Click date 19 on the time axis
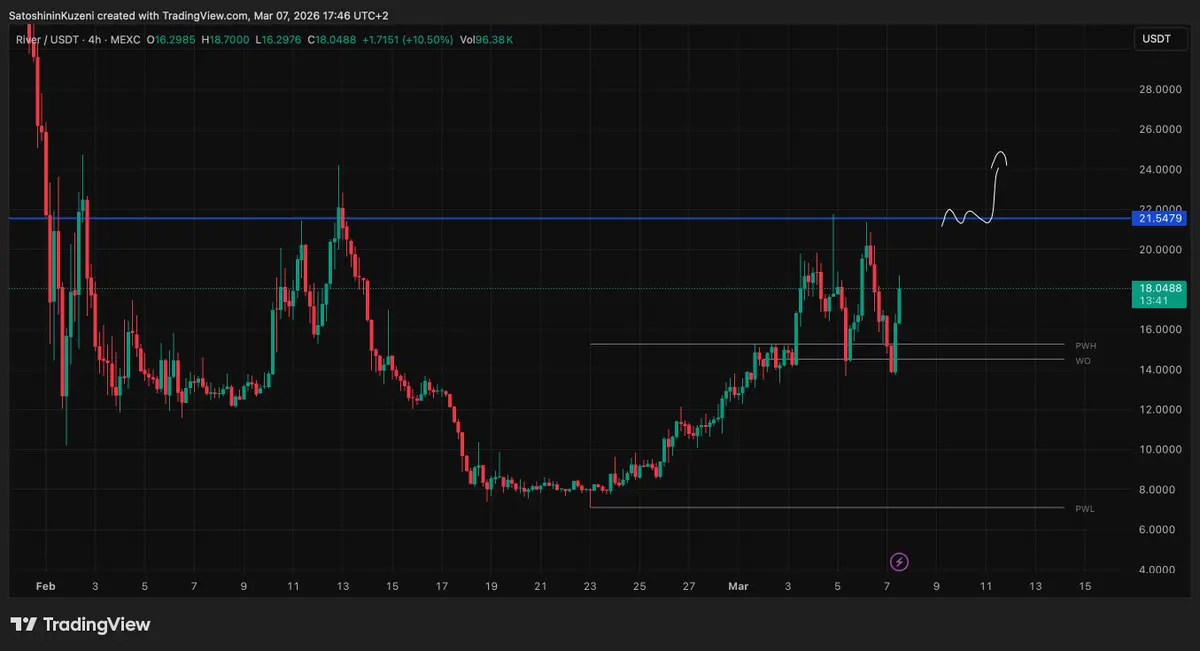The width and height of the screenshot is (1200, 651). (491, 587)
